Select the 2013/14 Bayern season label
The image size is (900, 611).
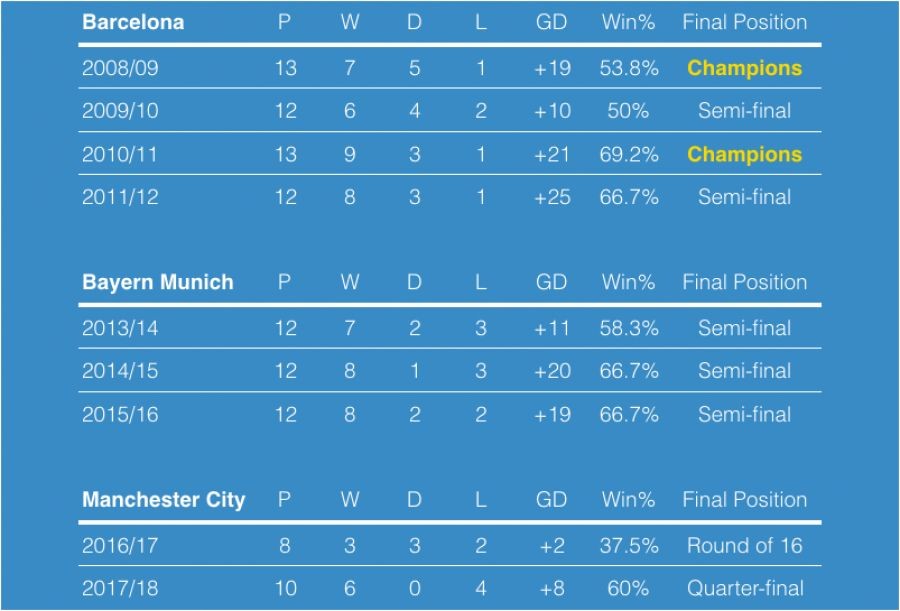(119, 328)
